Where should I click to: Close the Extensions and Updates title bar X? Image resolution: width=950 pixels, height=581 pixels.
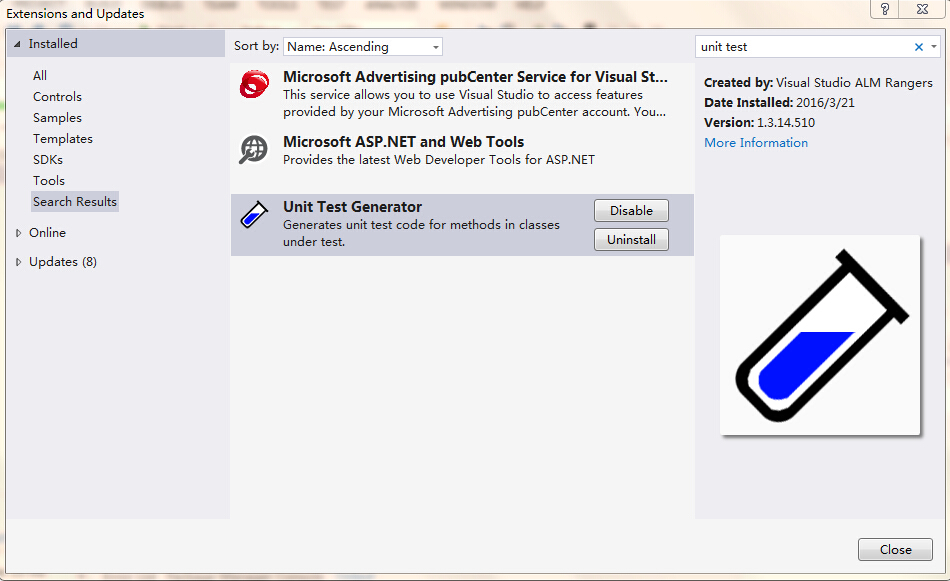point(922,9)
